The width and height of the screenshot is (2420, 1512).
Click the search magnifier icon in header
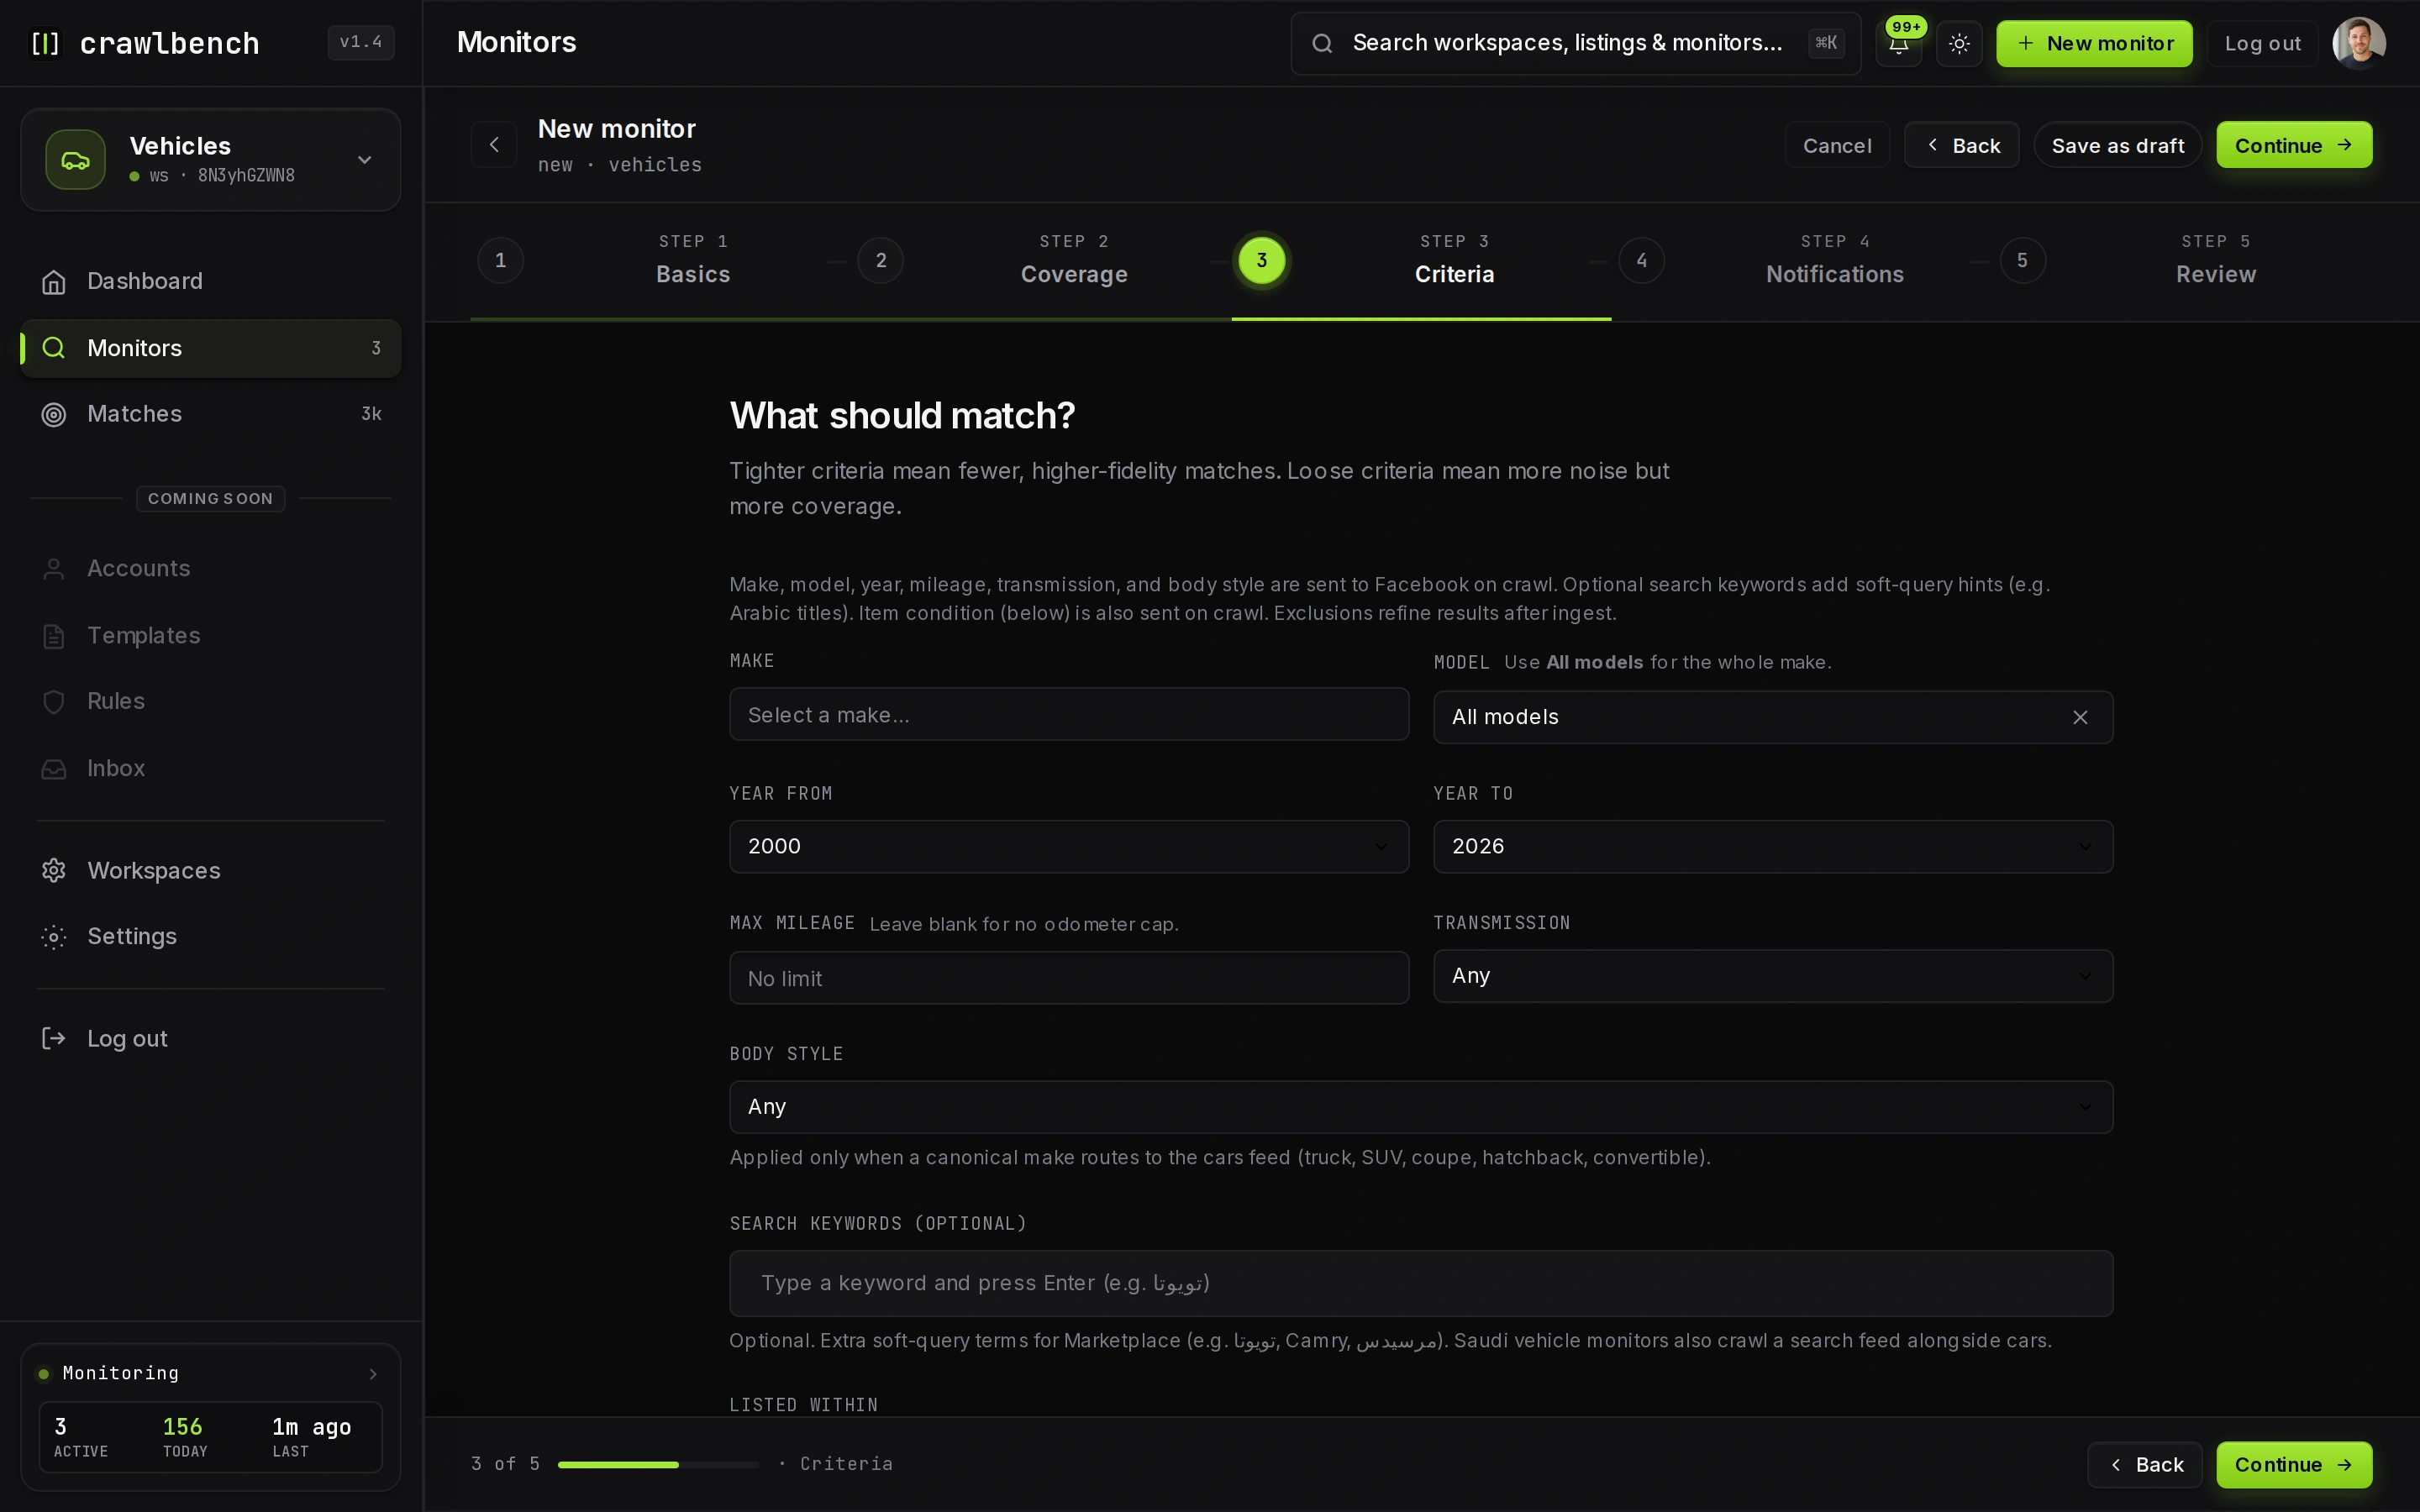pyautogui.click(x=1322, y=43)
